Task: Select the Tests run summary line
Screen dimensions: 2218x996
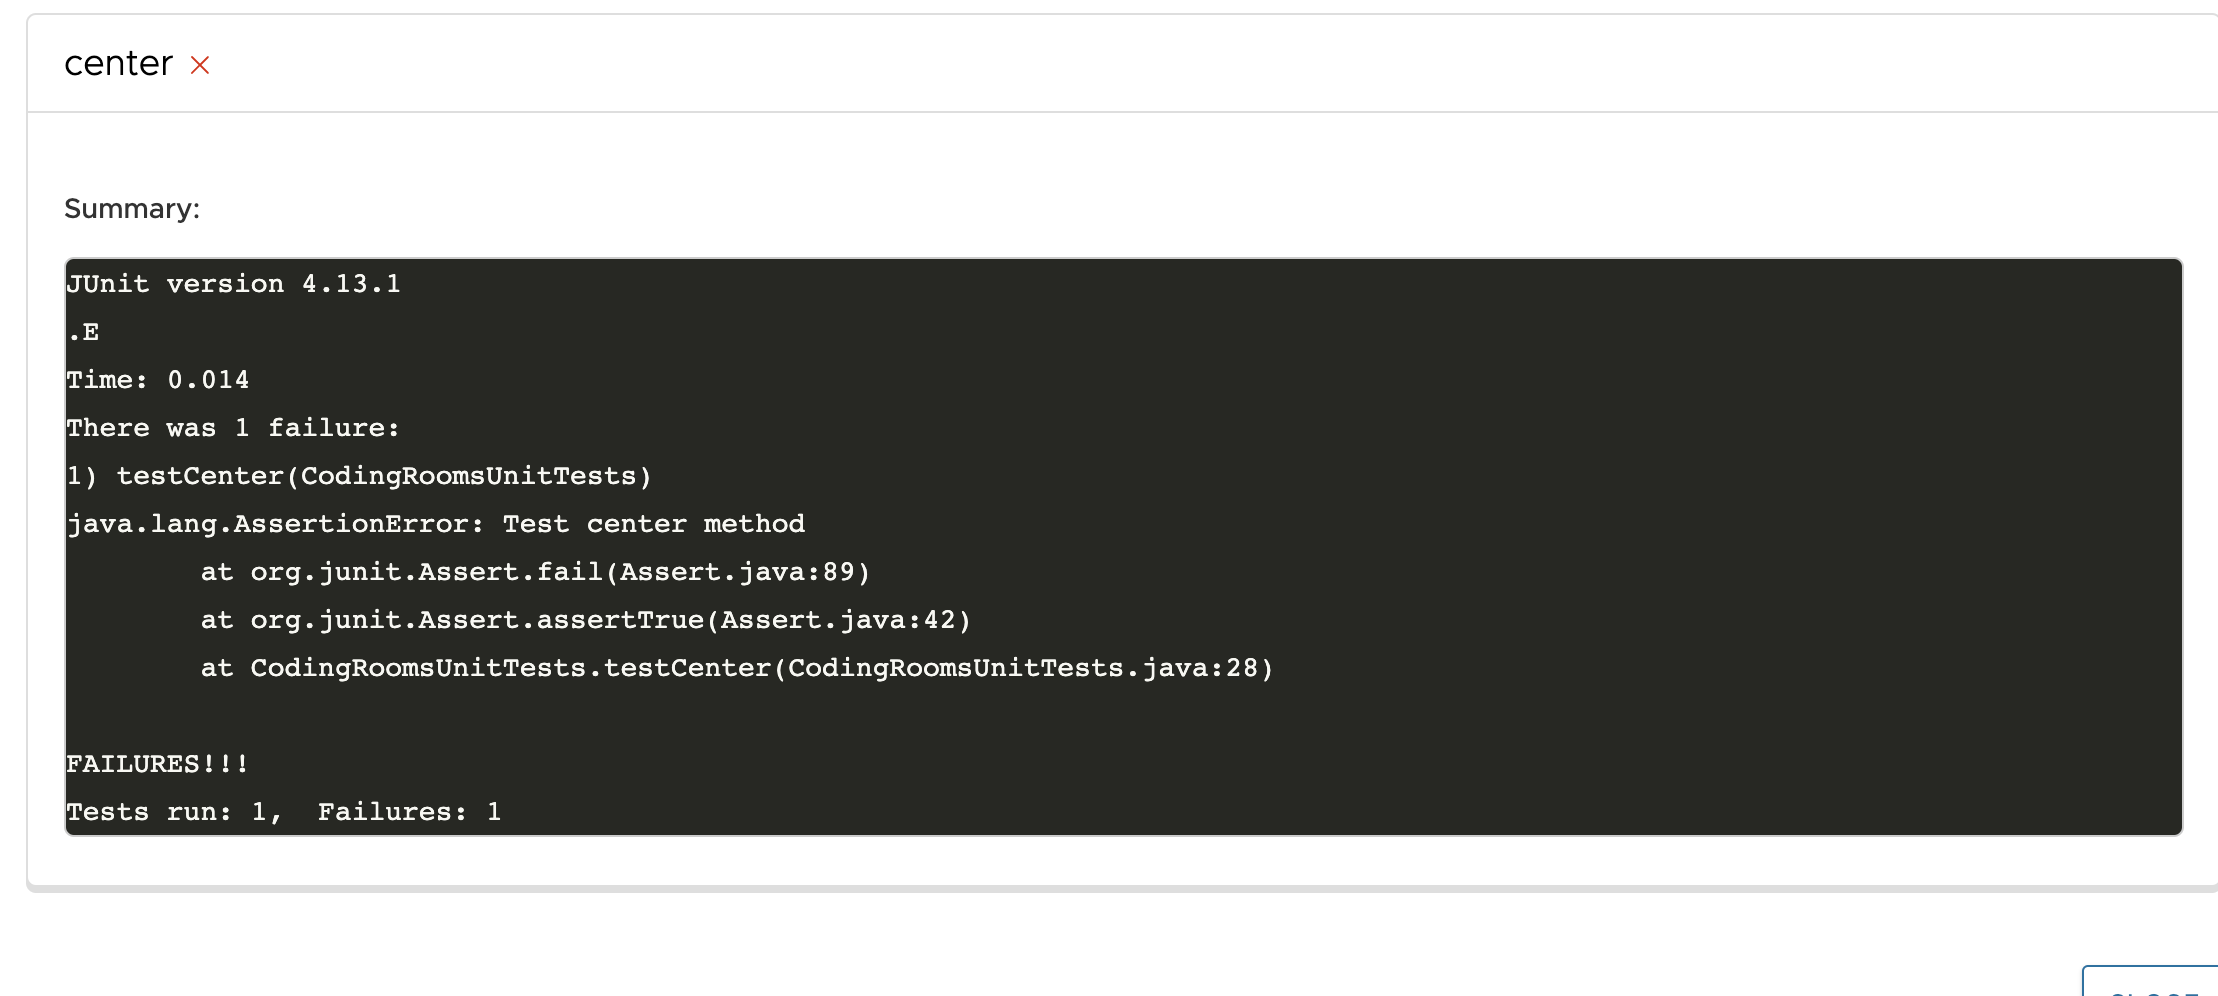Action: pyautogui.click(x=283, y=811)
